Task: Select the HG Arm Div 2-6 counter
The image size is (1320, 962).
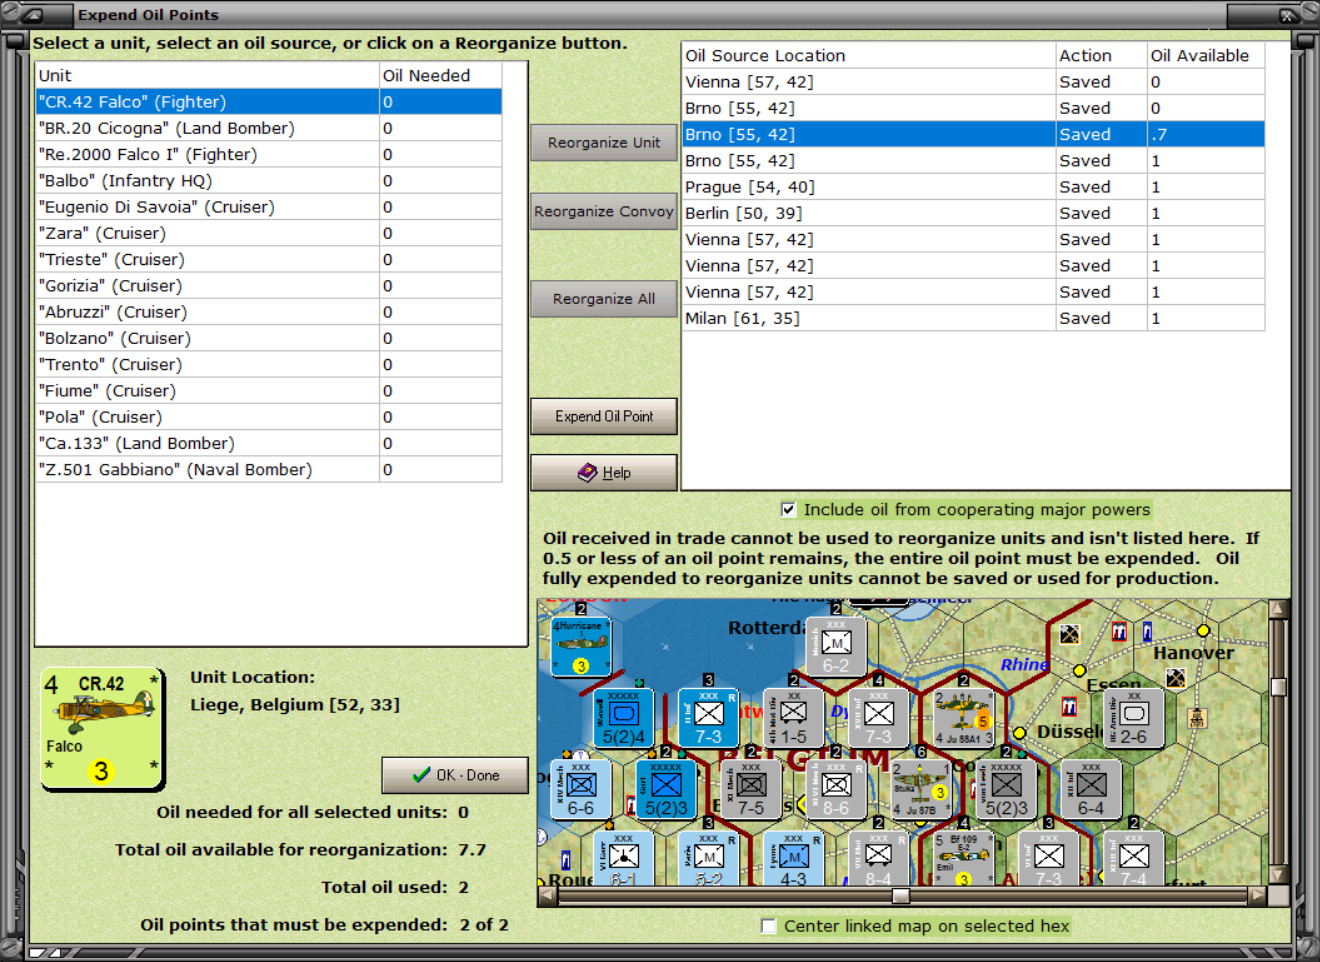Action: 1133,718
